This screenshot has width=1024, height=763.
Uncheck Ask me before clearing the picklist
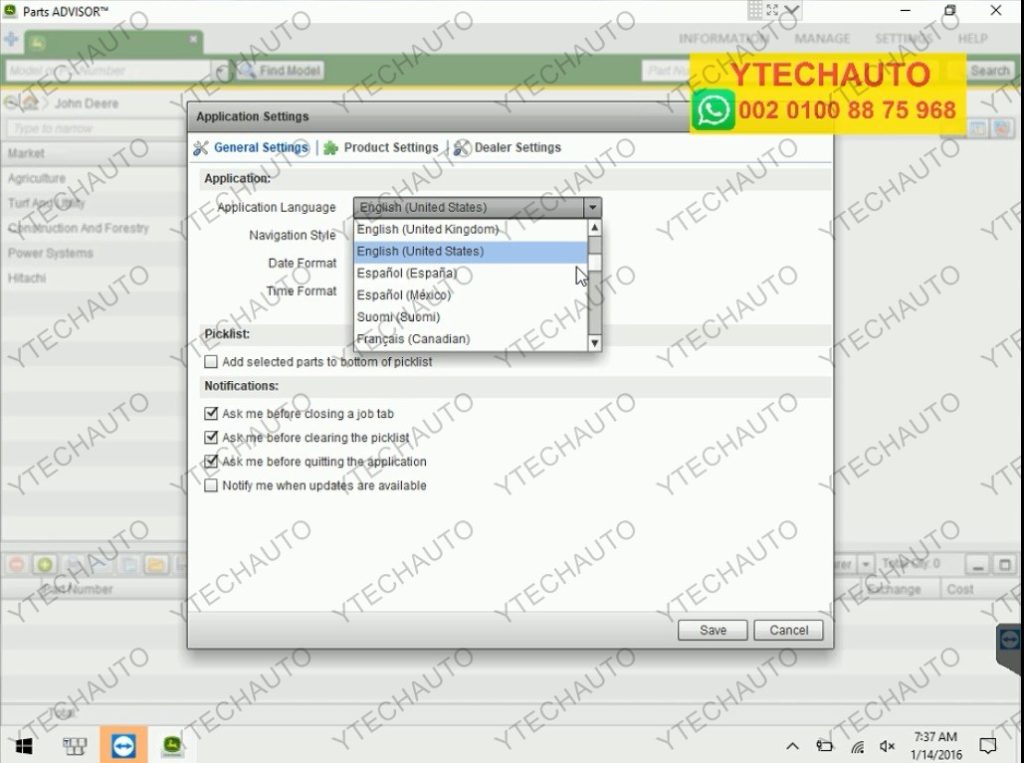(x=211, y=438)
